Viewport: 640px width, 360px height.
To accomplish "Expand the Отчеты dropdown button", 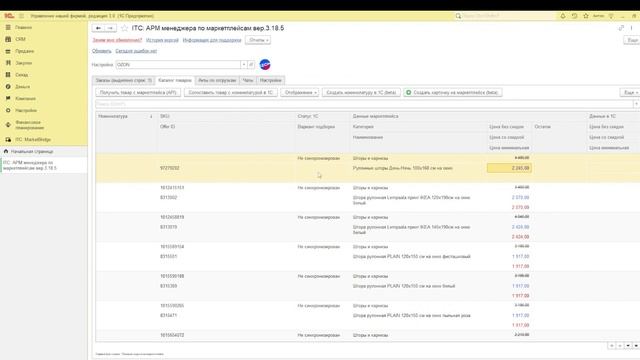I will (x=258, y=40).
